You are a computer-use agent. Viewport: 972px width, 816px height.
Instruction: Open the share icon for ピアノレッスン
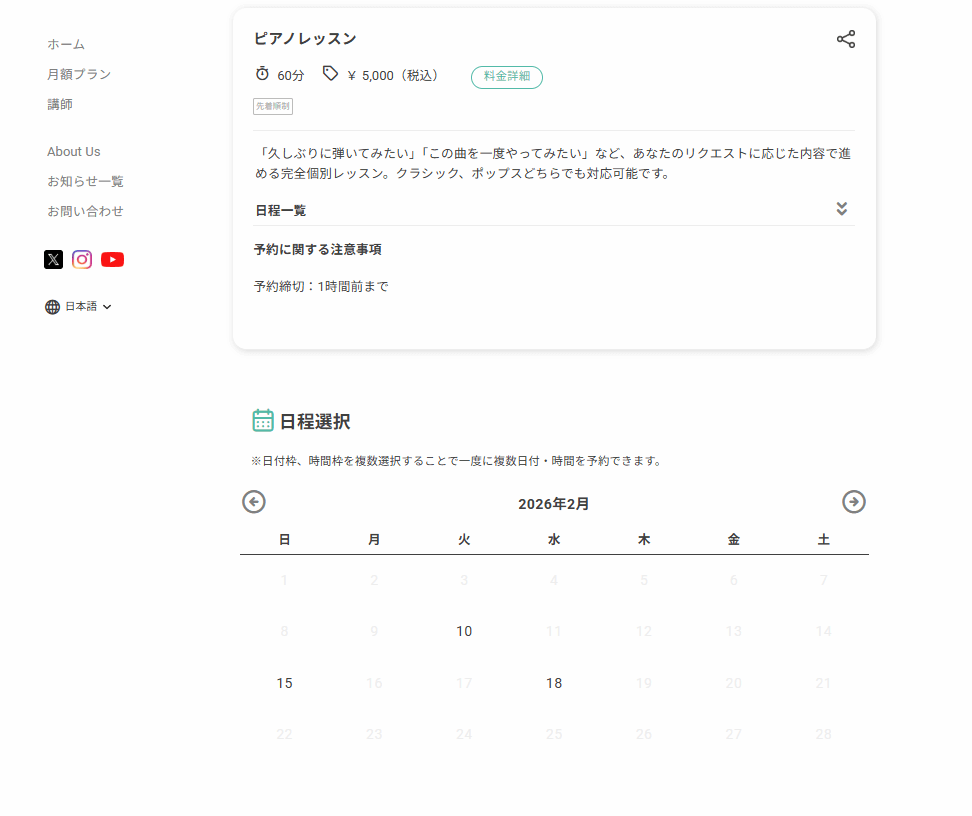846,39
